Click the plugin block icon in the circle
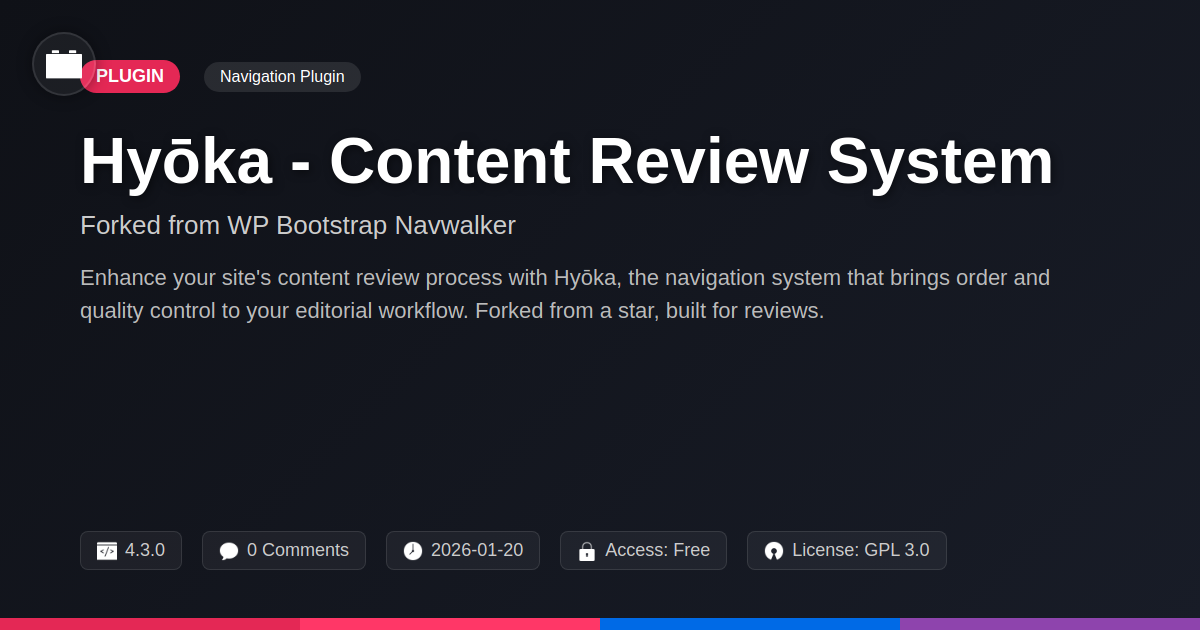Screen dimensions: 1200x630 point(64,64)
